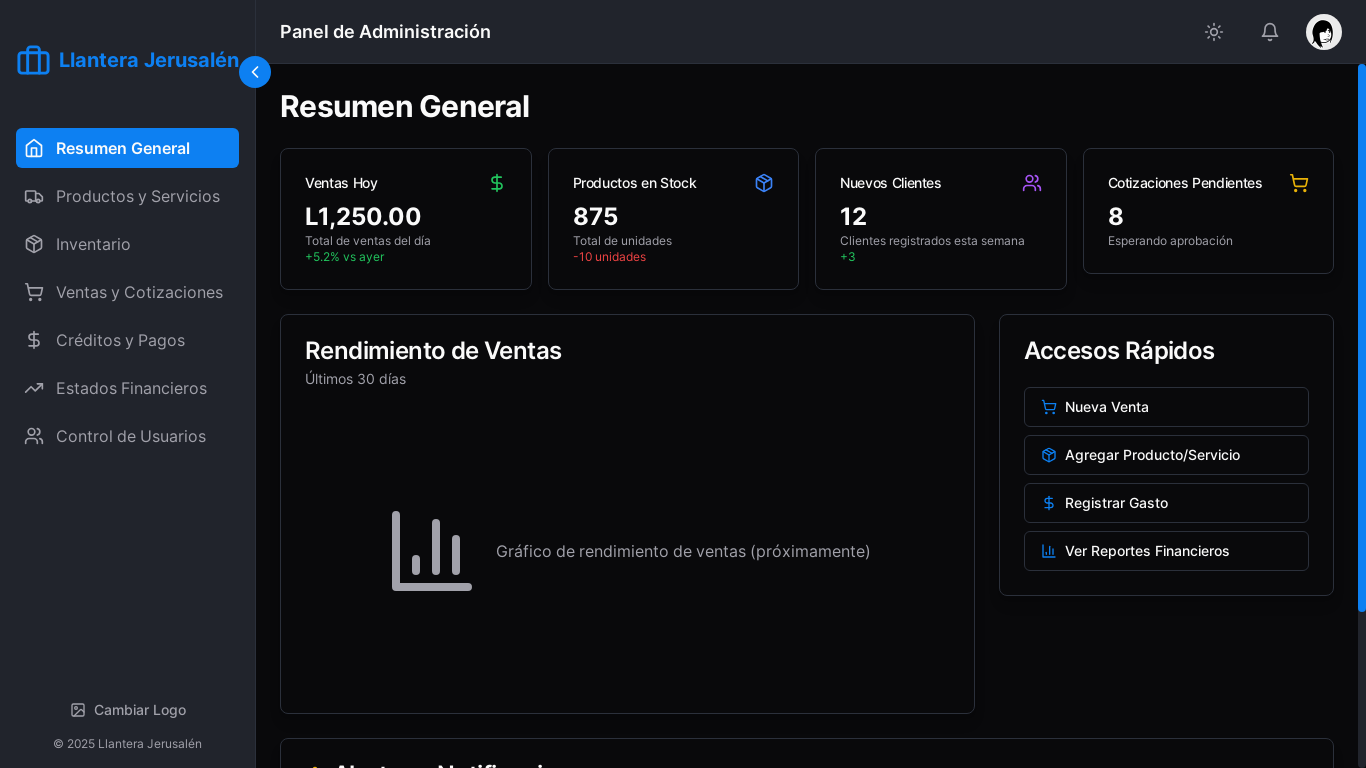The width and height of the screenshot is (1366, 768).
Task: Click the cart icon in Nueva Venta button
Action: click(x=1049, y=407)
